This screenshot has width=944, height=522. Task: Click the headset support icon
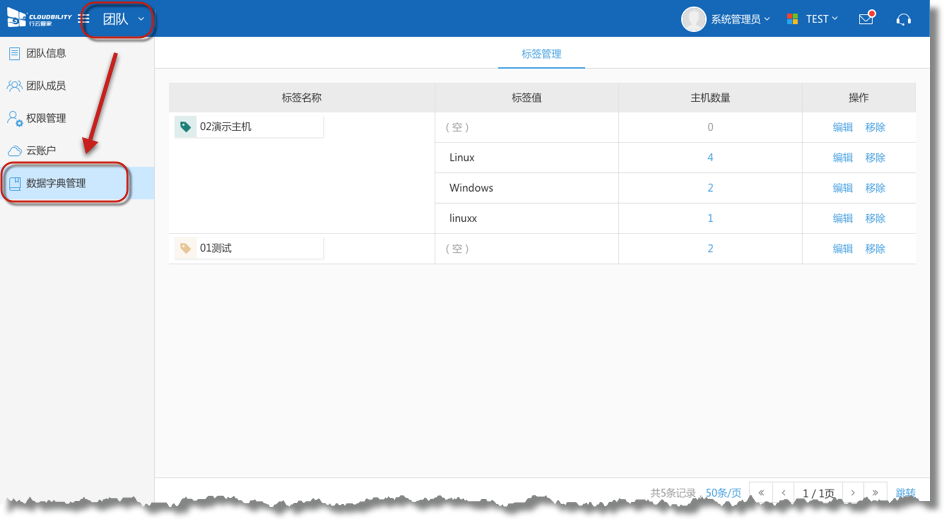pos(904,19)
